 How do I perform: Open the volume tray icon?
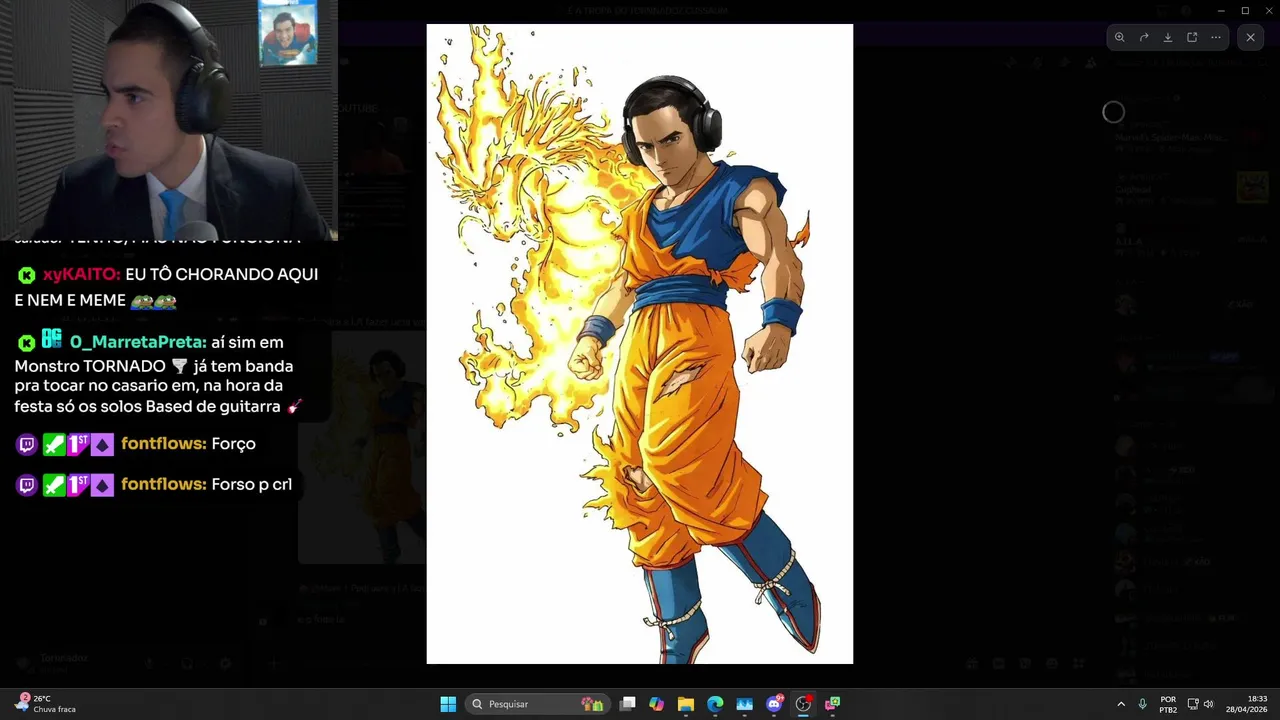1208,704
